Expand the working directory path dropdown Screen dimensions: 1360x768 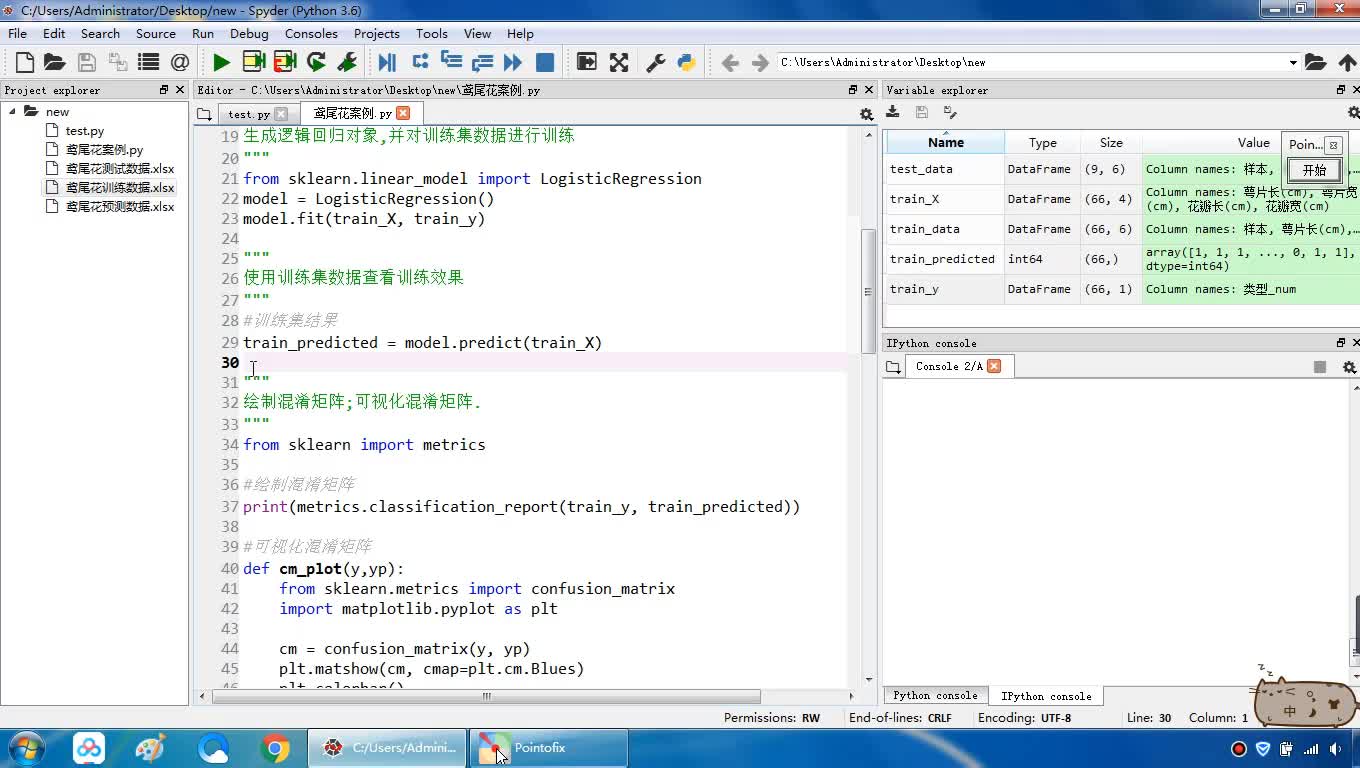tap(1292, 63)
